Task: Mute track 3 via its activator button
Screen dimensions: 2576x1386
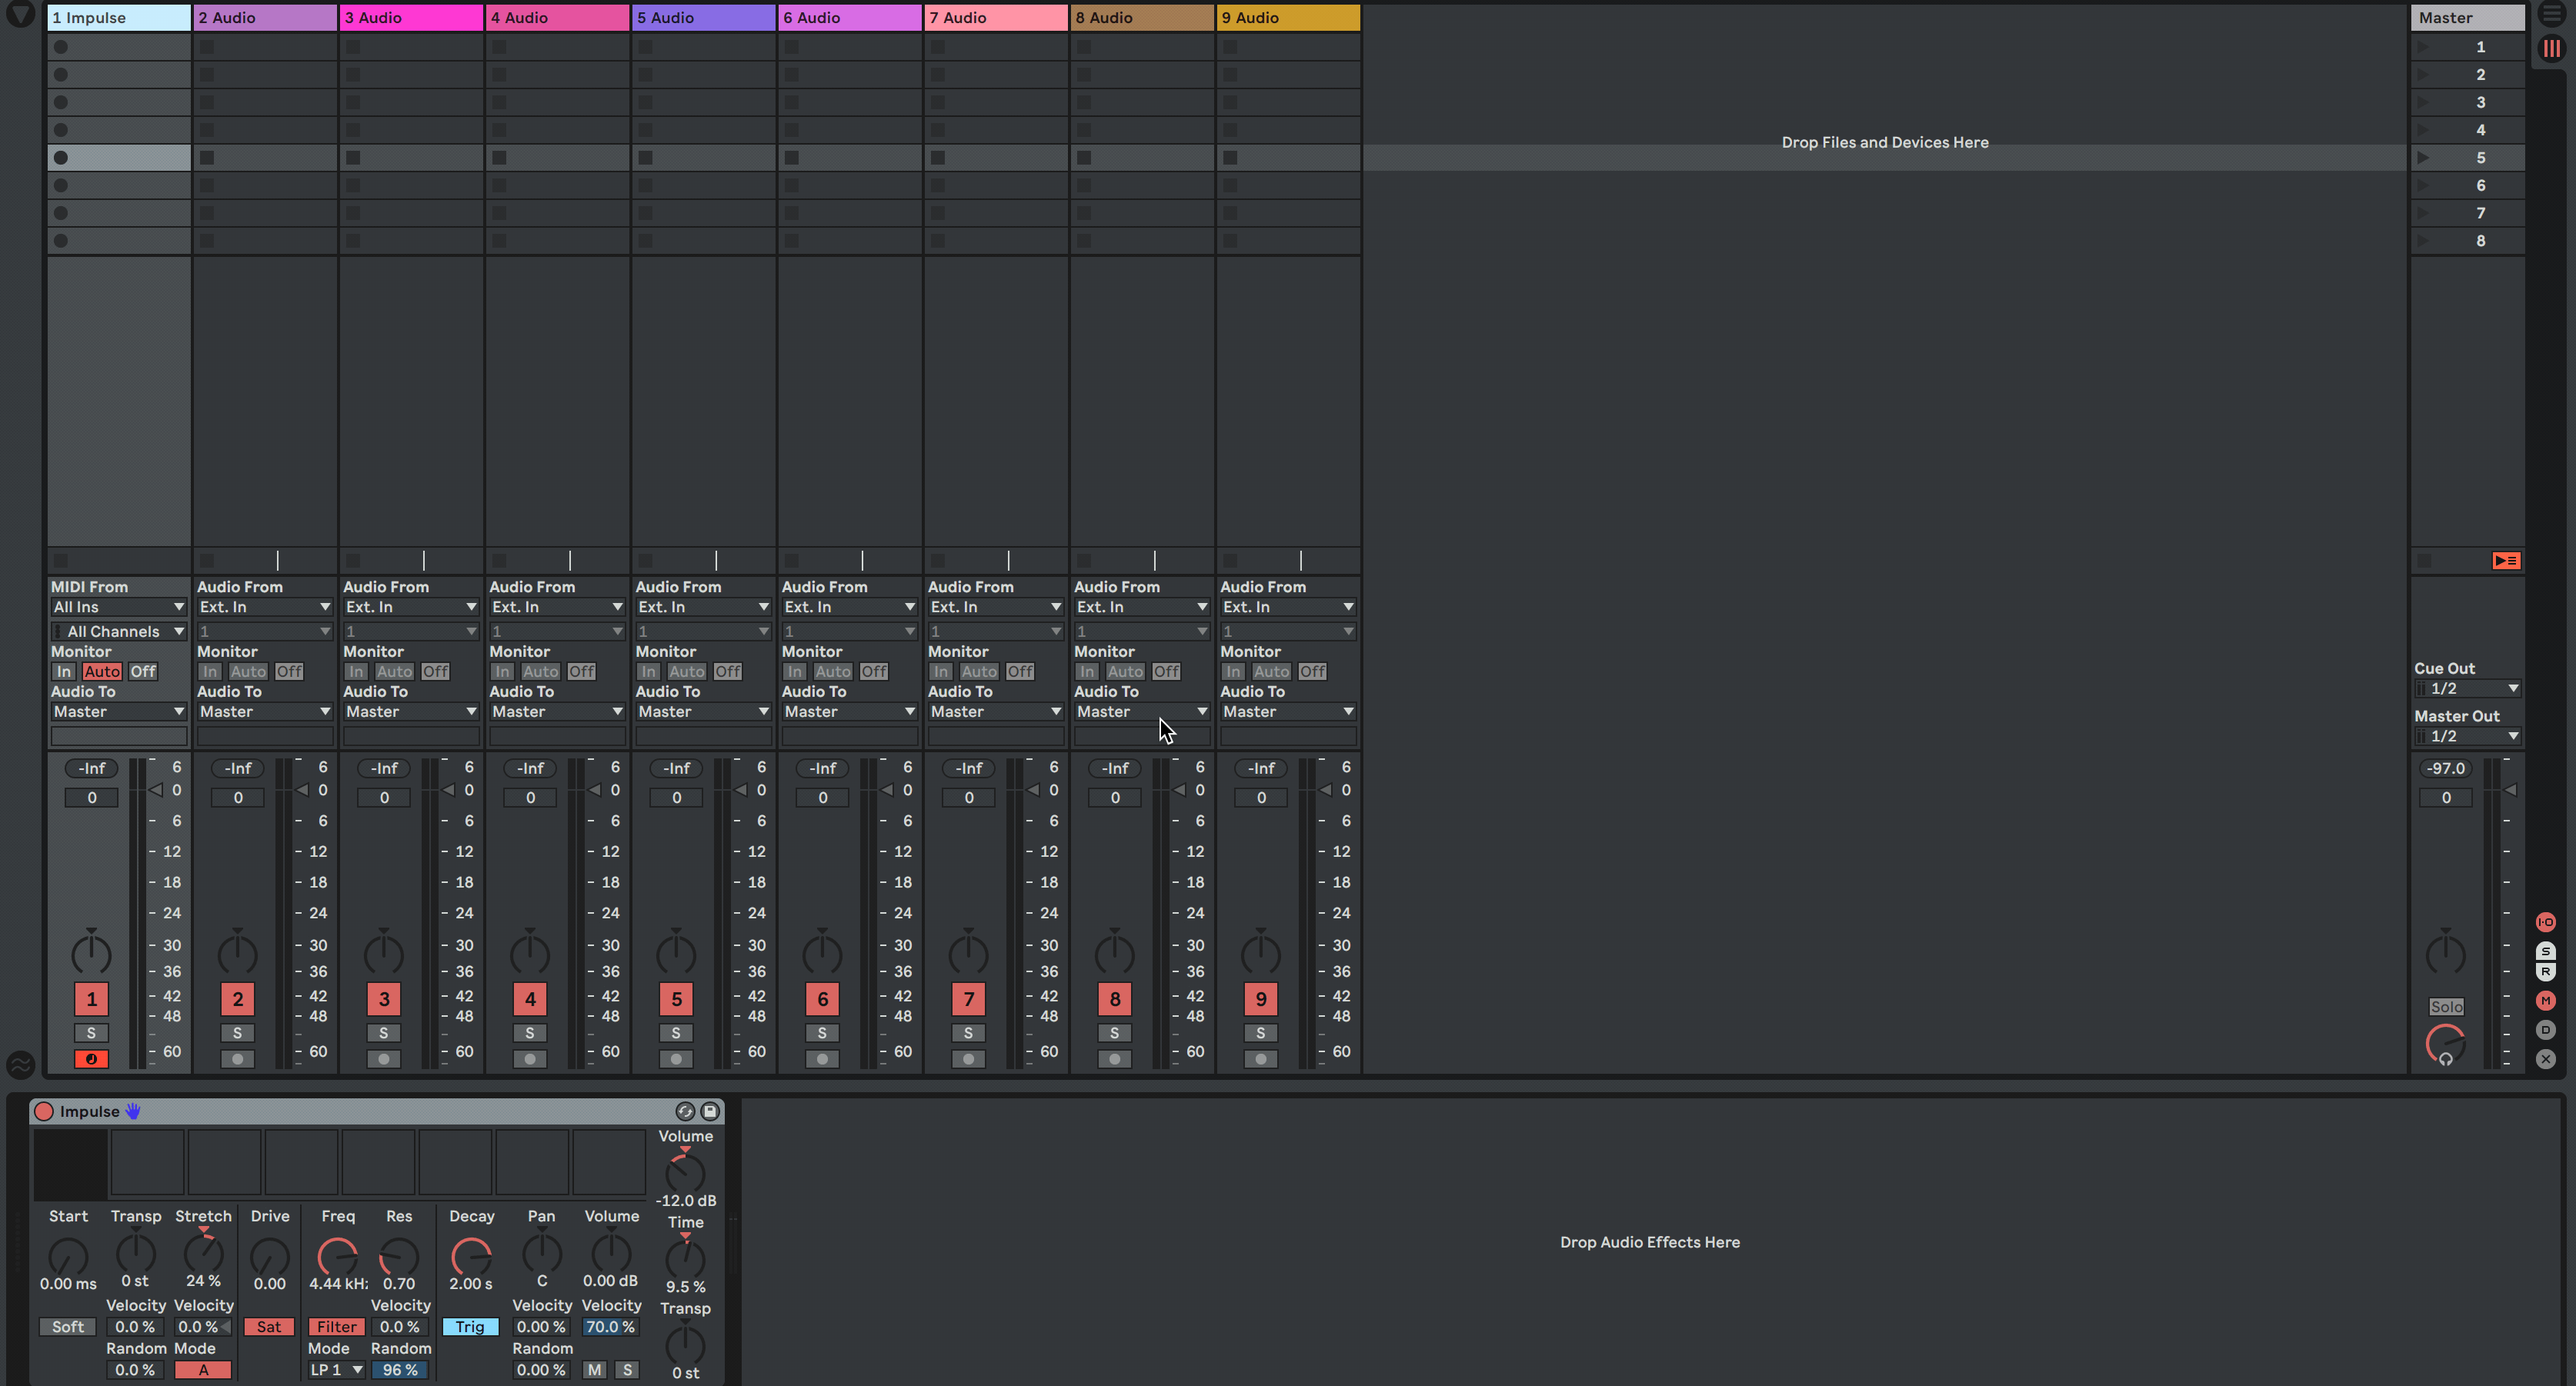Action: point(384,999)
